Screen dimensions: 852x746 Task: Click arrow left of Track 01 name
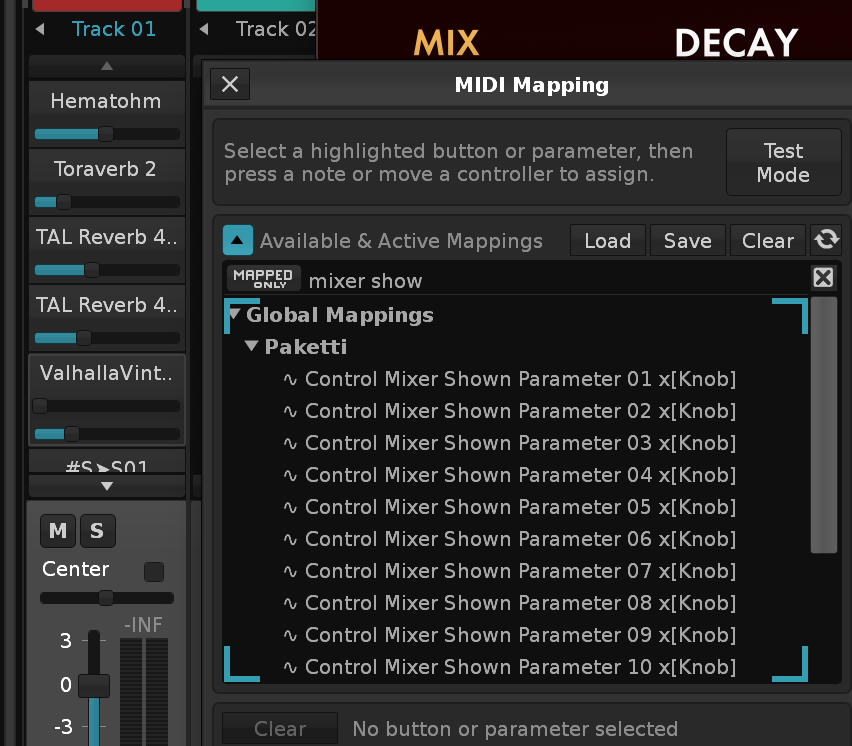click(40, 29)
